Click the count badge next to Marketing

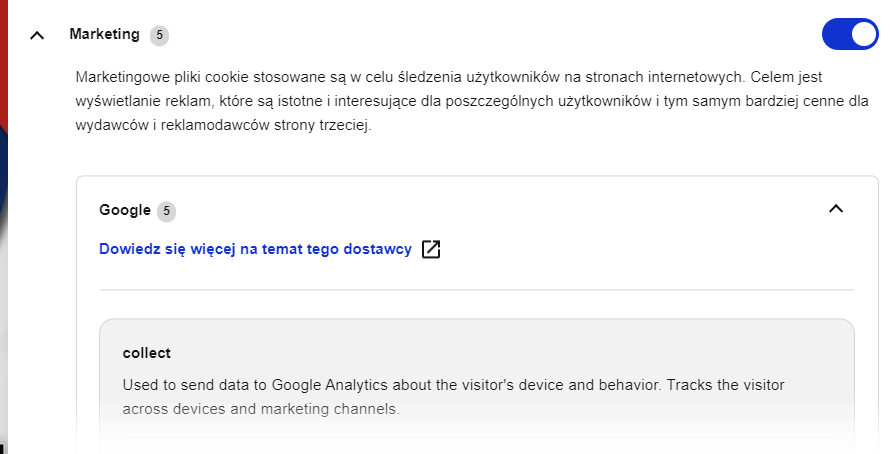click(x=159, y=35)
